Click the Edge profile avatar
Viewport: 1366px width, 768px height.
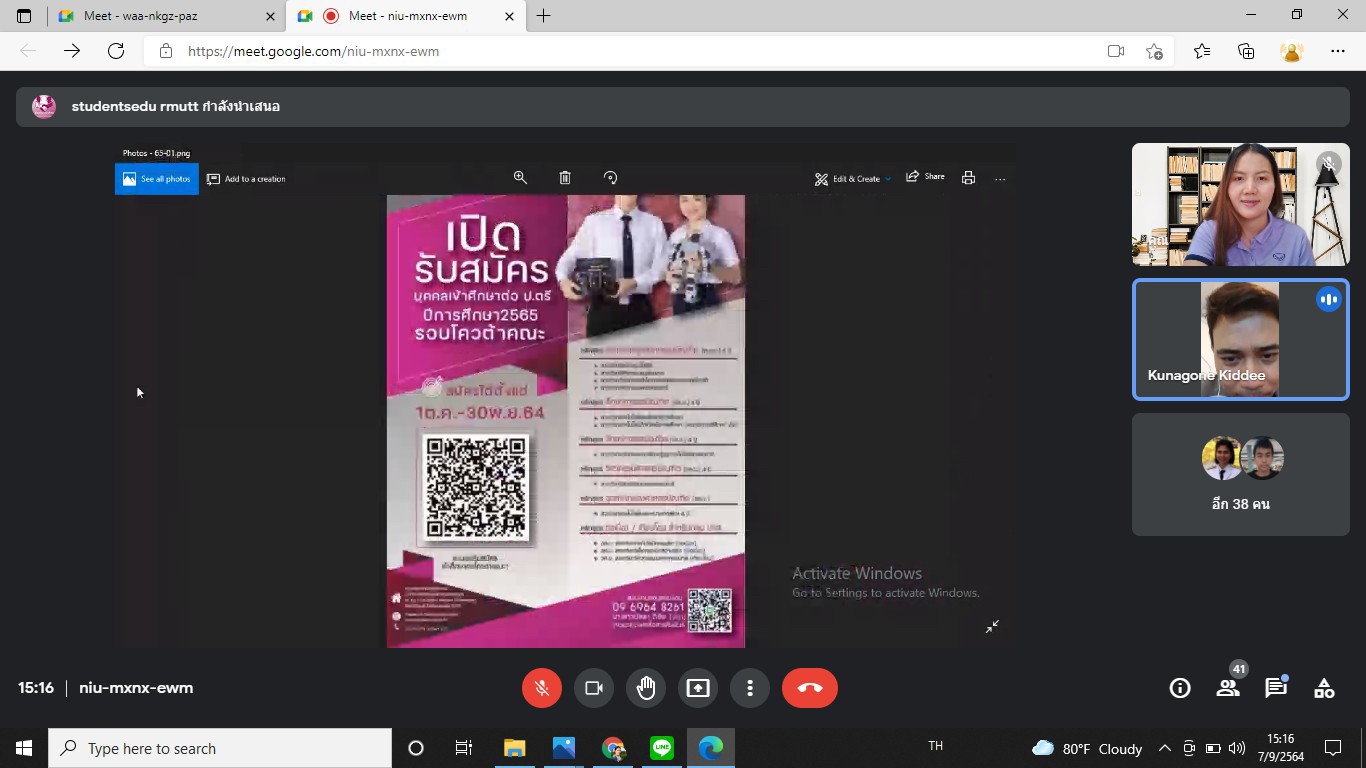[1292, 51]
